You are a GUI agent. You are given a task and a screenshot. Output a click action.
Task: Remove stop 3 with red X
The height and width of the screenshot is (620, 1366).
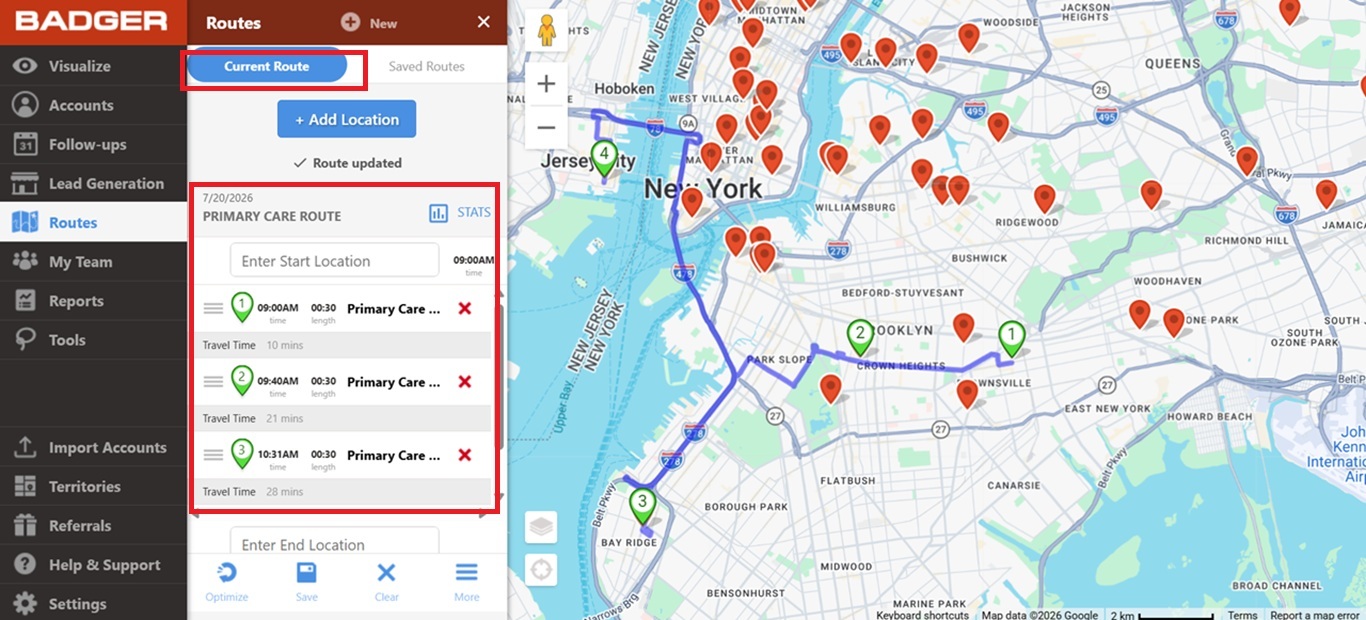coord(464,455)
